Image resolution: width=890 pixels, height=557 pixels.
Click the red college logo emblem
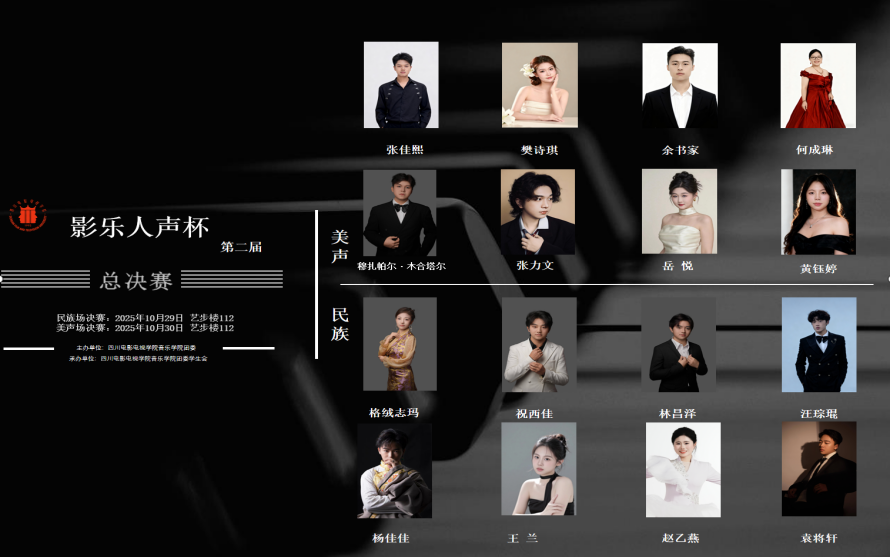tap(28, 214)
